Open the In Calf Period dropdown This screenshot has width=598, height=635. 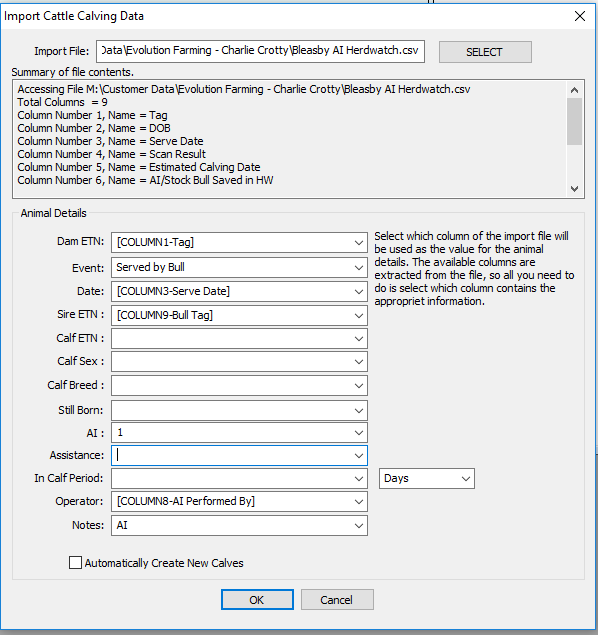(x=239, y=478)
